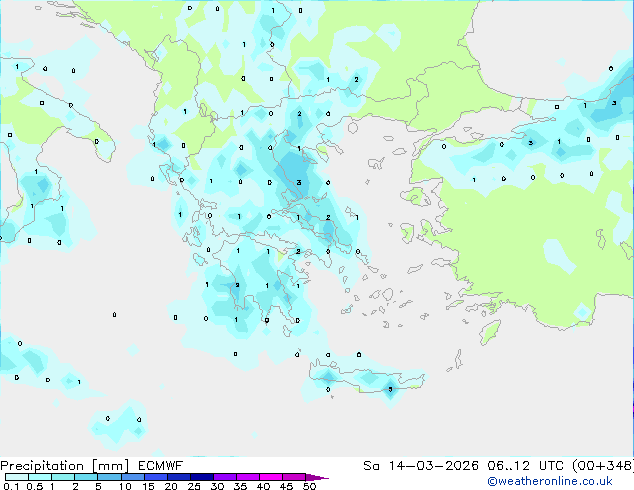
Task: Click the 15–20 mm legend swatch
Action: pos(155,477)
